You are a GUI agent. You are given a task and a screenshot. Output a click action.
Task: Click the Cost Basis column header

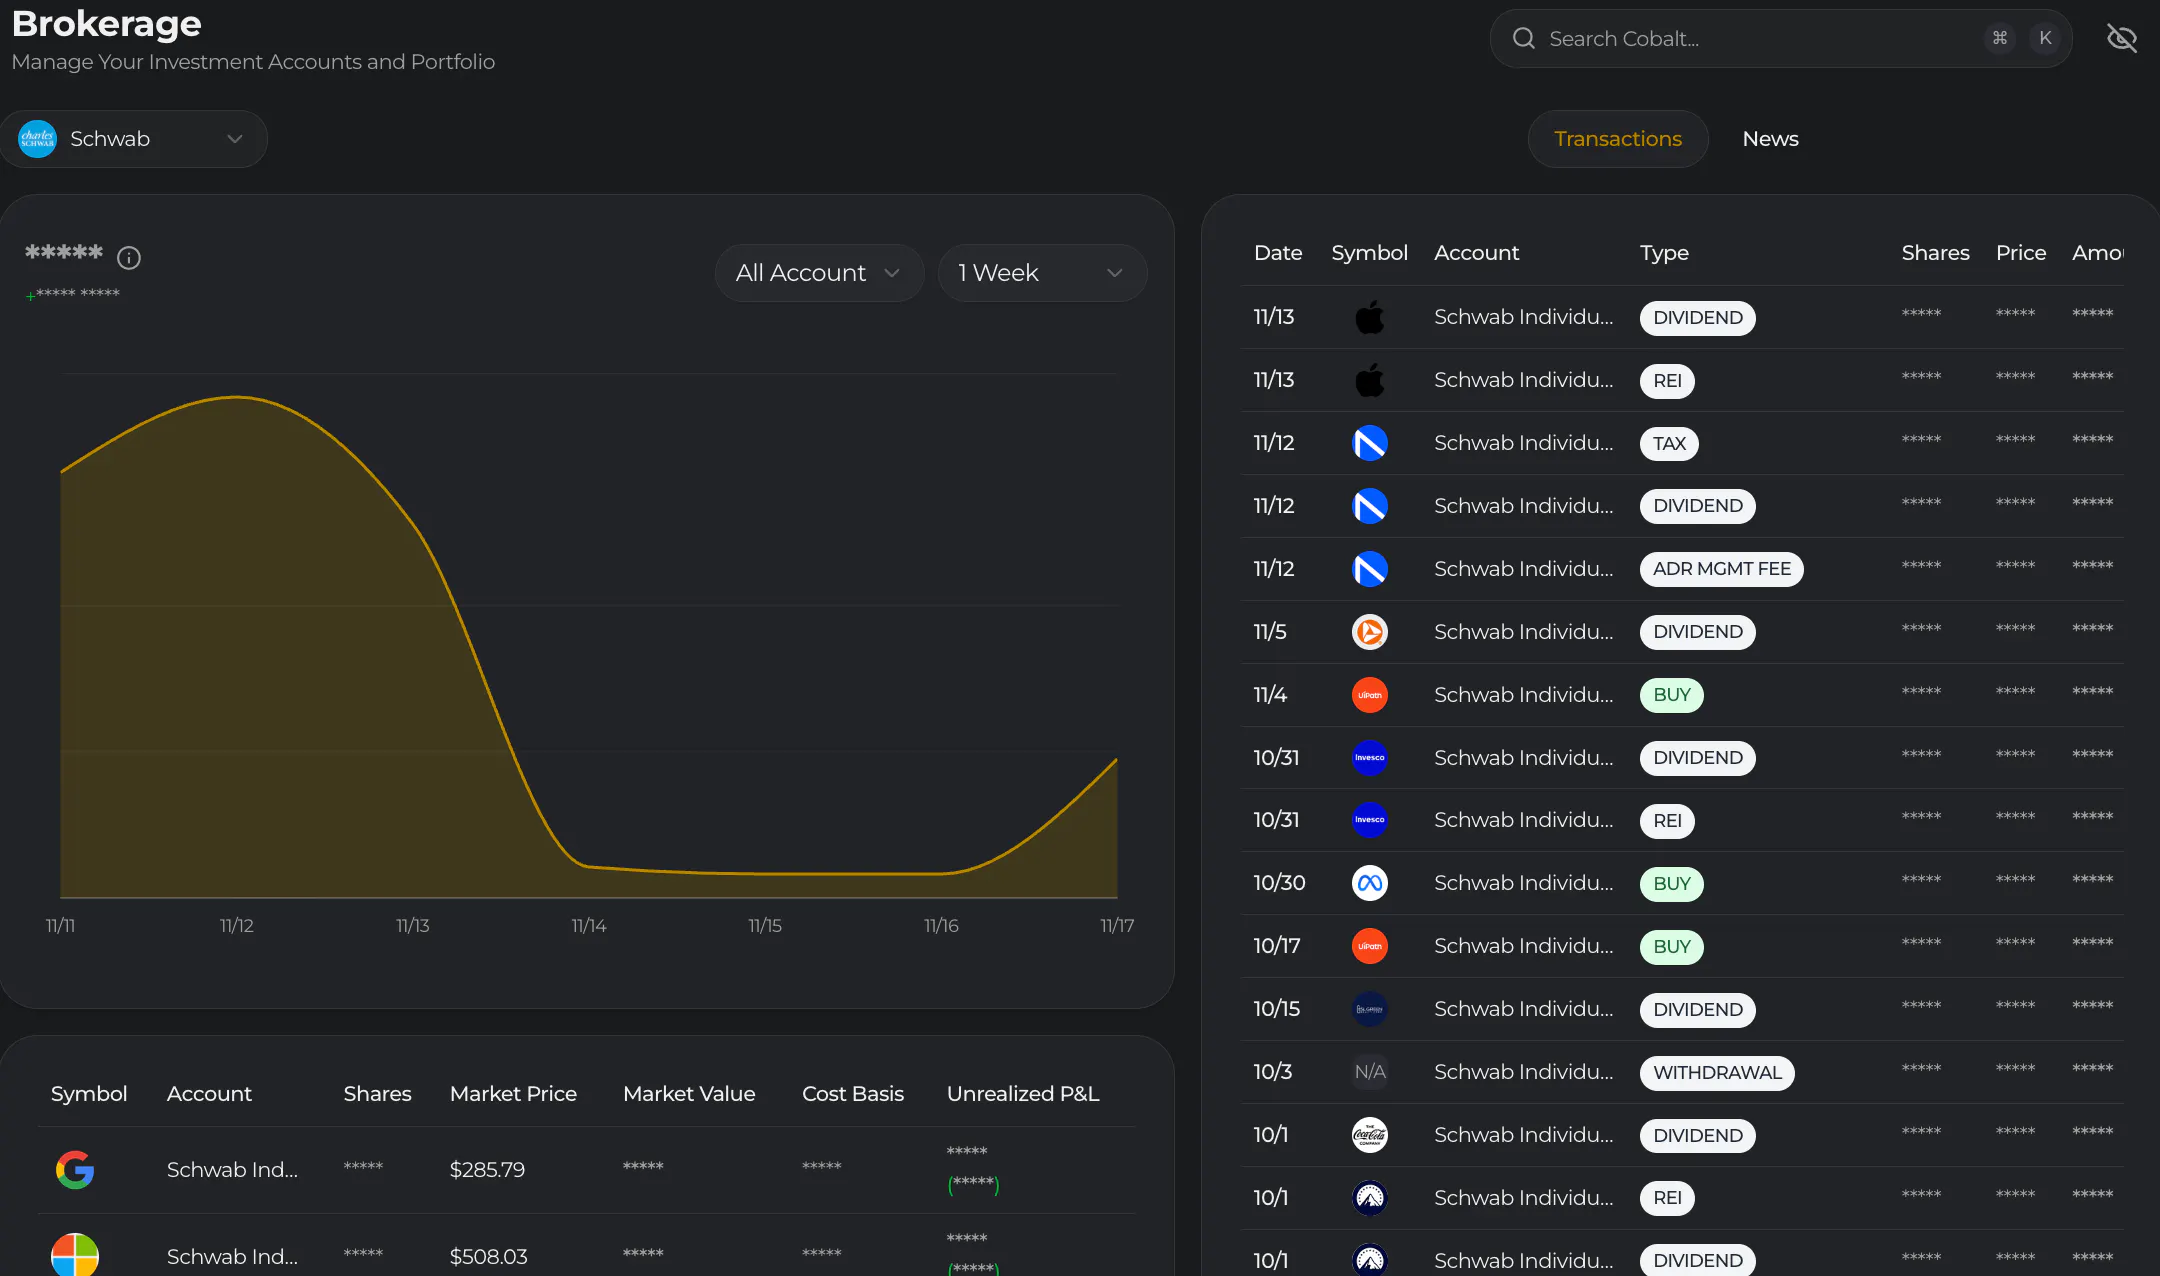[x=853, y=1094]
